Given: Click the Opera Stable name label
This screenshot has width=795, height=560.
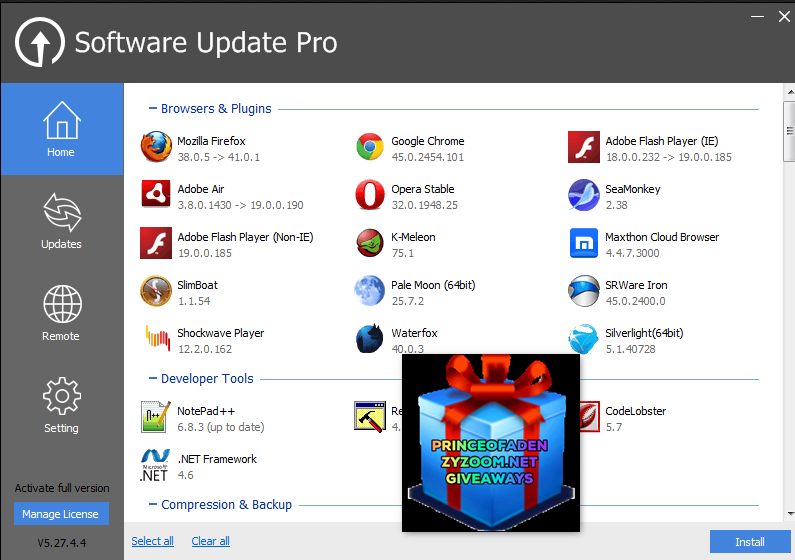Looking at the screenshot, I should pos(422,189).
